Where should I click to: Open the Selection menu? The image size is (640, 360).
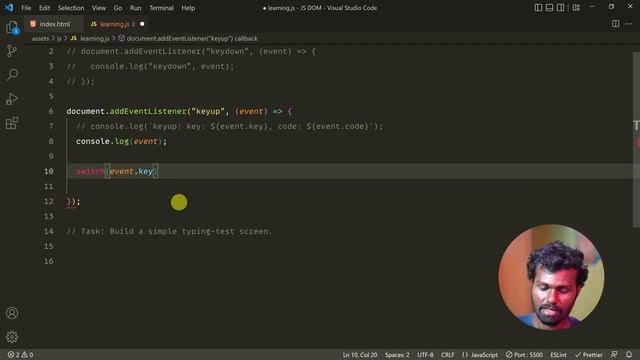pyautogui.click(x=71, y=8)
